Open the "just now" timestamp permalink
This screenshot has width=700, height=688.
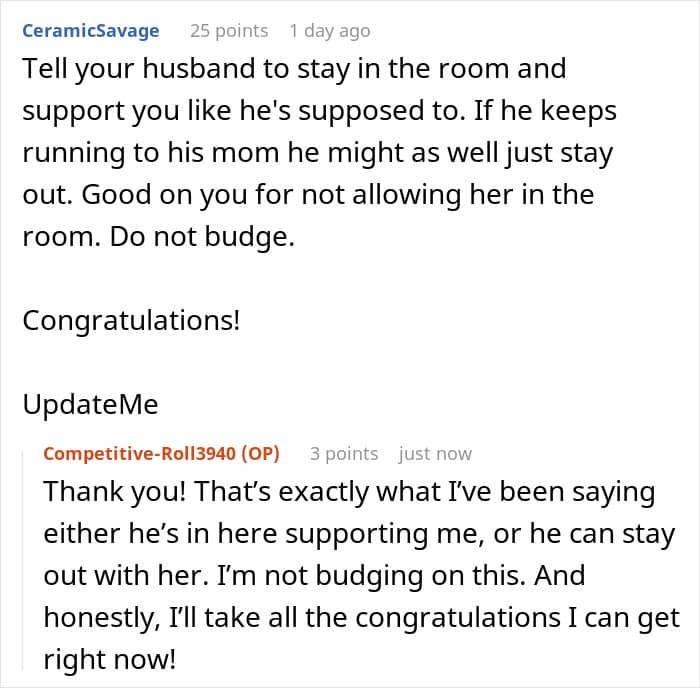pos(435,454)
